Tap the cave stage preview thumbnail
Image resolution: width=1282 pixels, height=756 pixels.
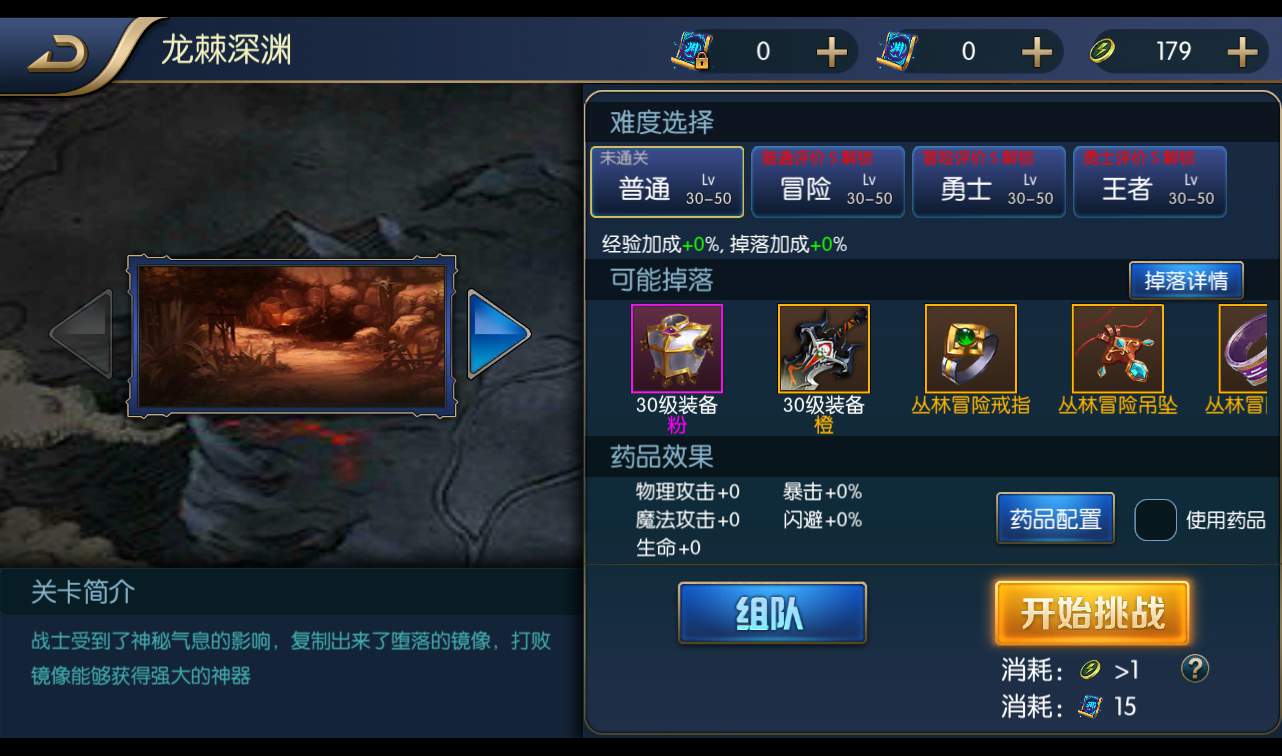[291, 336]
